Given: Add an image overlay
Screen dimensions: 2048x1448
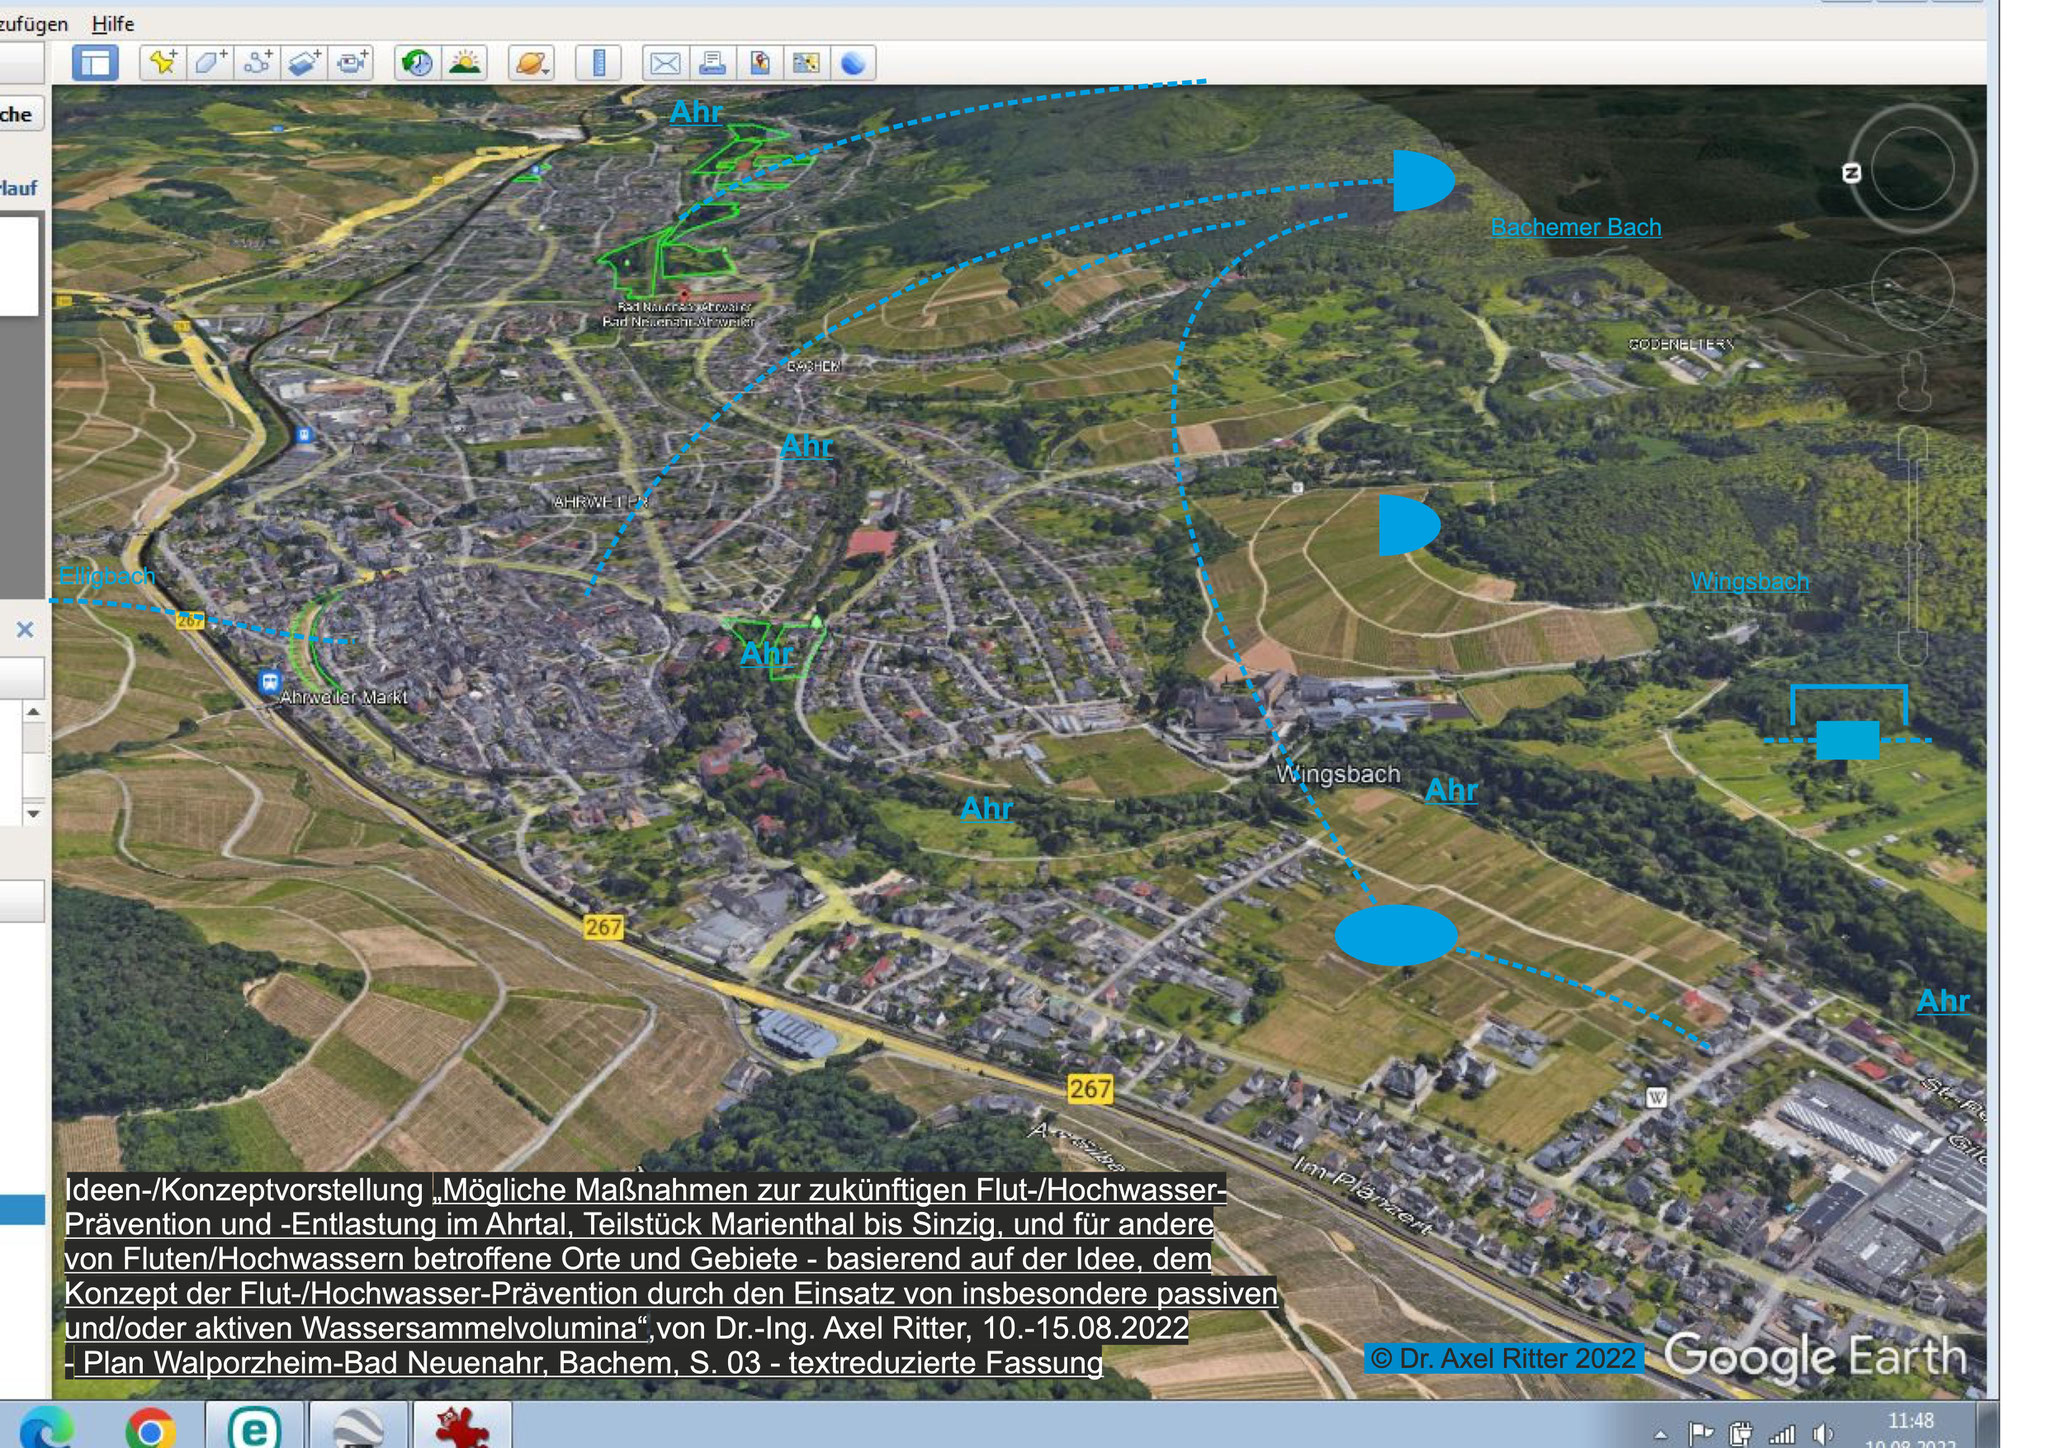Looking at the screenshot, I should 304,63.
